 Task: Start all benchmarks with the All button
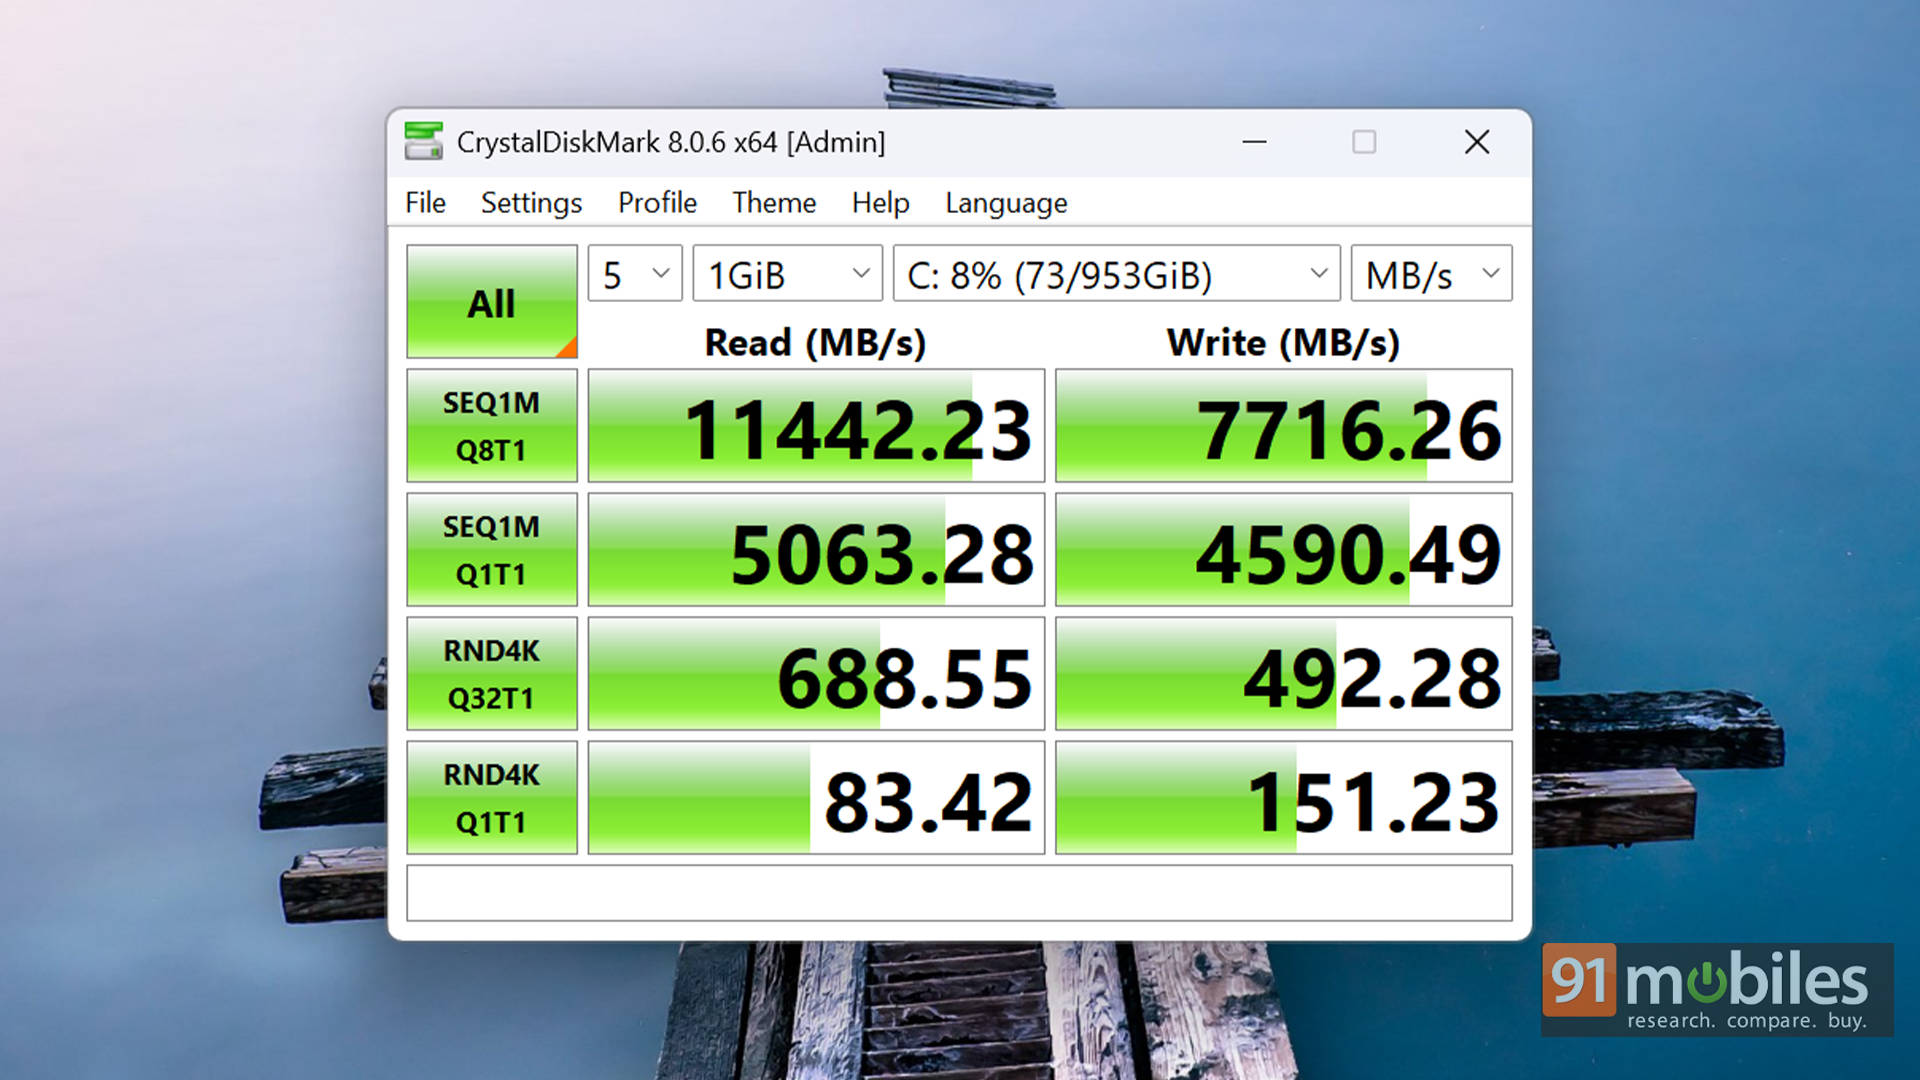pyautogui.click(x=492, y=302)
